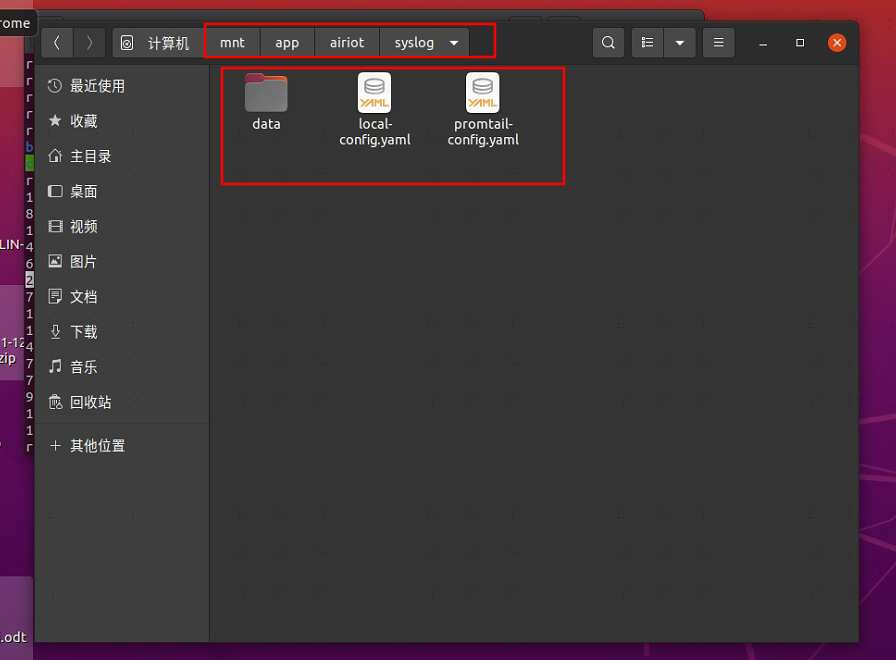Image resolution: width=896 pixels, height=660 pixels.
Task: Open 收藏 starred items in sidebar
Action: click(x=84, y=121)
